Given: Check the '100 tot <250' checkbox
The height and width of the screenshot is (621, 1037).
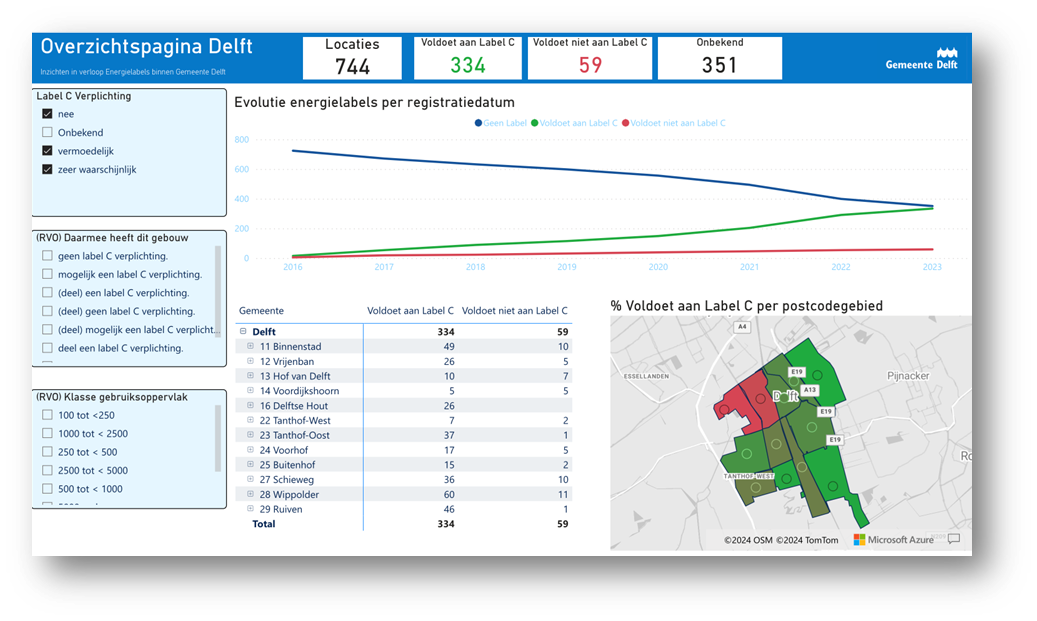Looking at the screenshot, I should 47,415.
